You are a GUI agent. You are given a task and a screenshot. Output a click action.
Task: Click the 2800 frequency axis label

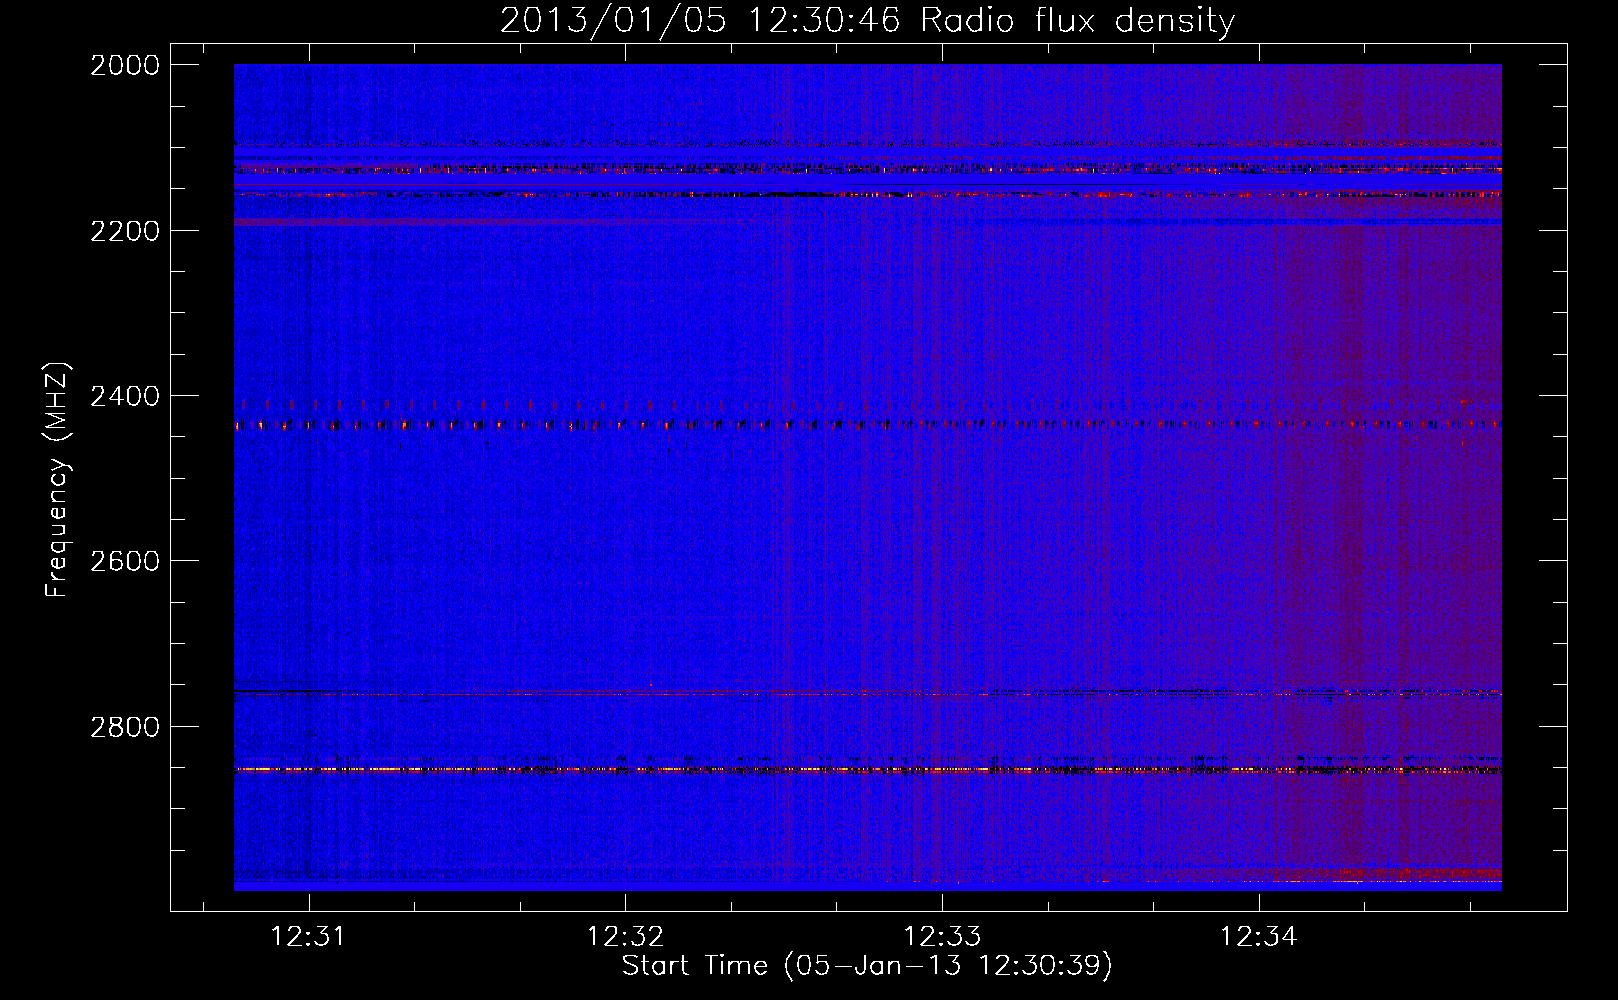click(x=125, y=727)
